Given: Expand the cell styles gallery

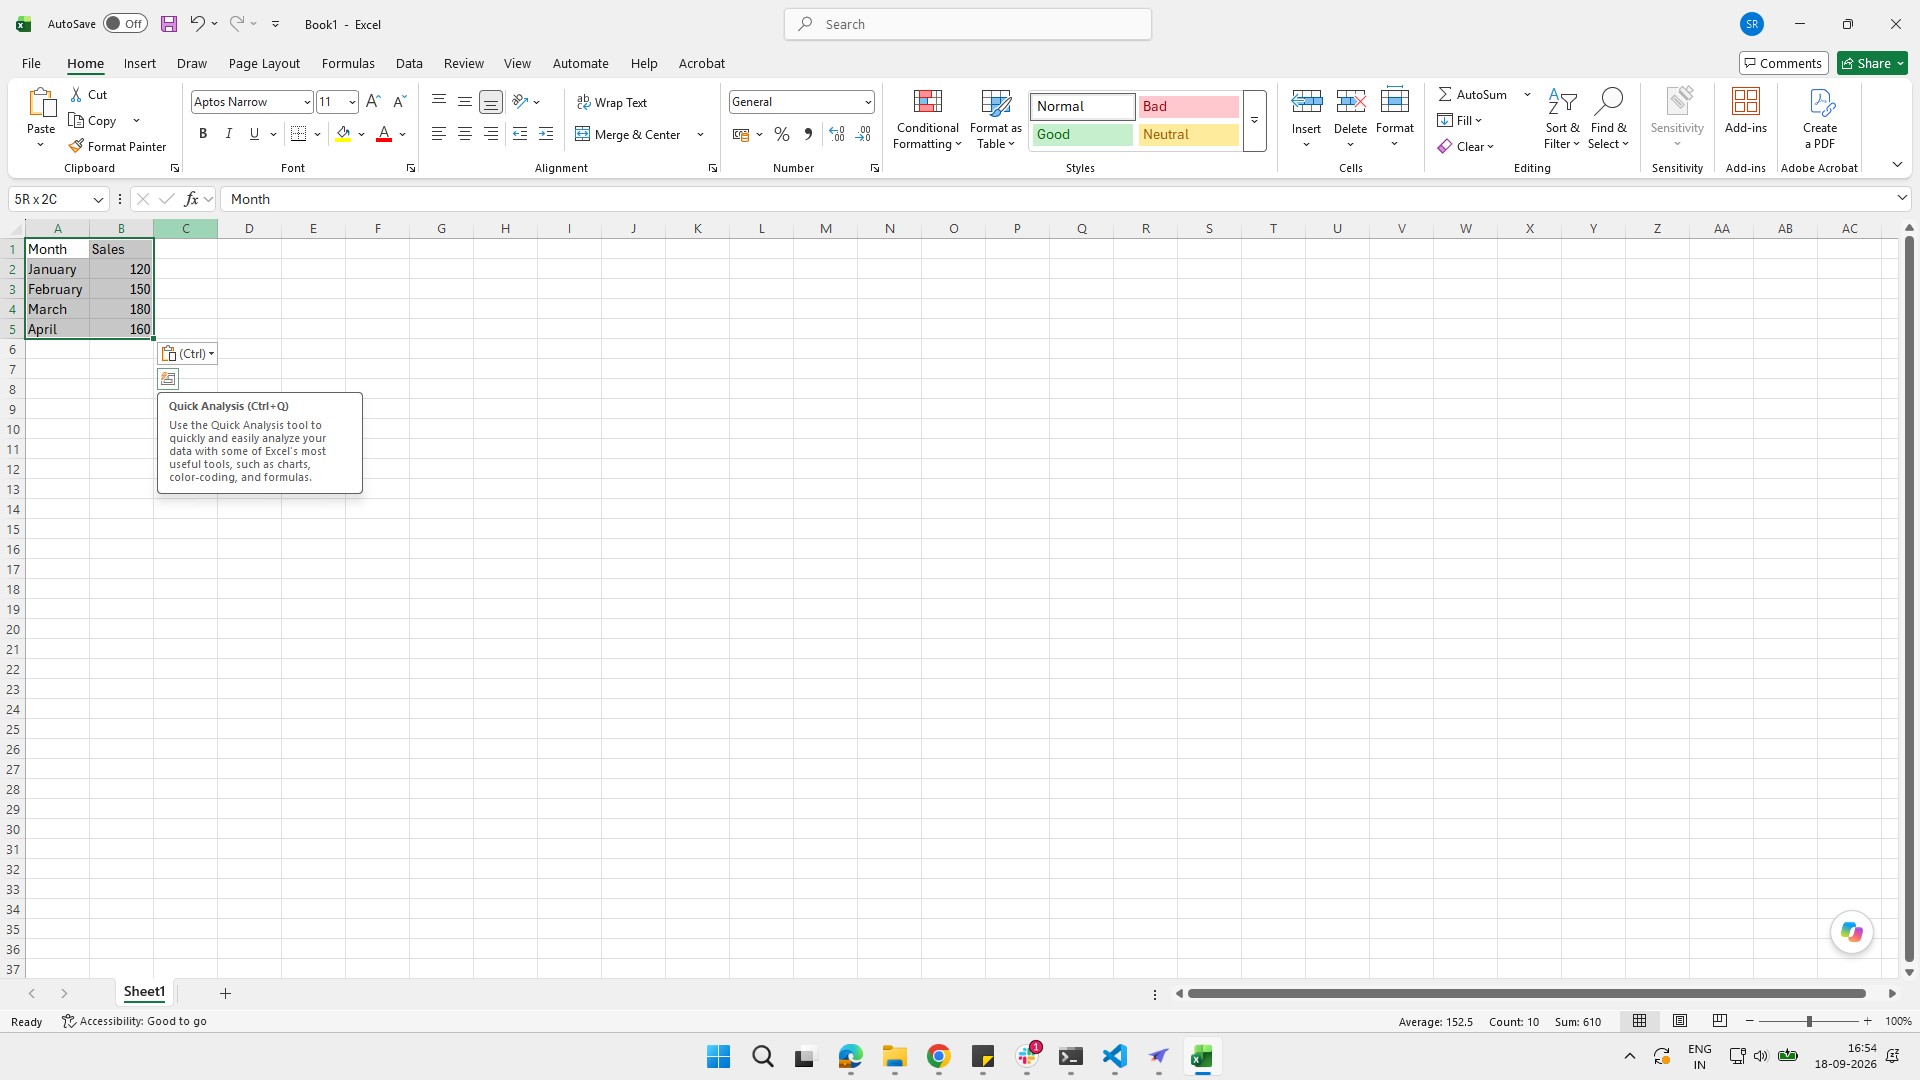Looking at the screenshot, I should click(1254, 121).
